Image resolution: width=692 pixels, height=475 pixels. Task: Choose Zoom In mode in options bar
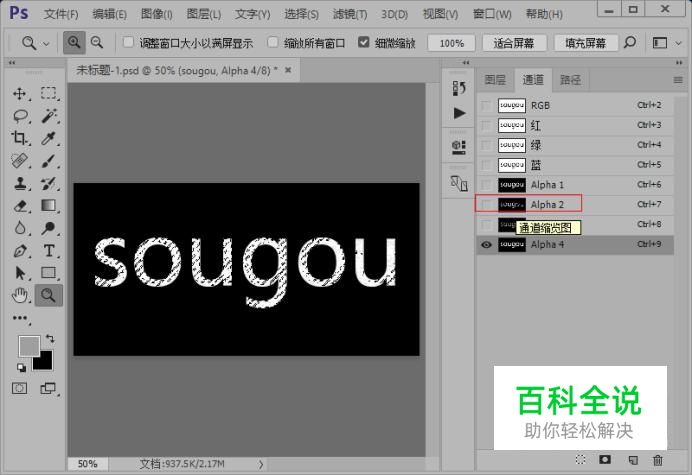[74, 43]
